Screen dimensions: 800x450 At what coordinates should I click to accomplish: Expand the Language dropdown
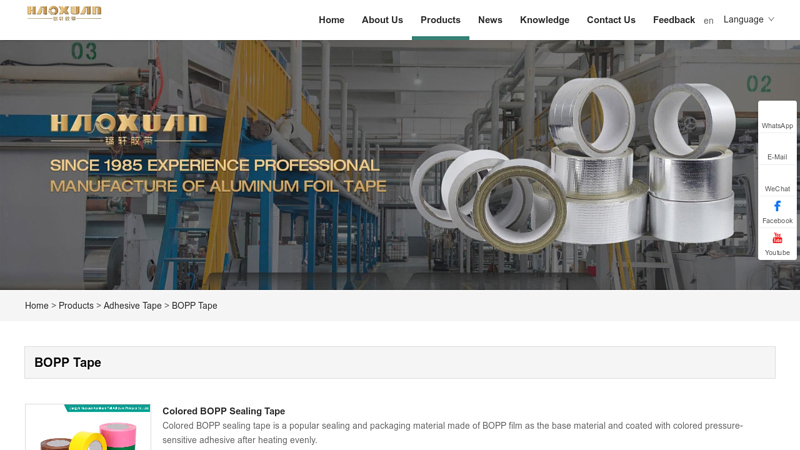[x=748, y=19]
